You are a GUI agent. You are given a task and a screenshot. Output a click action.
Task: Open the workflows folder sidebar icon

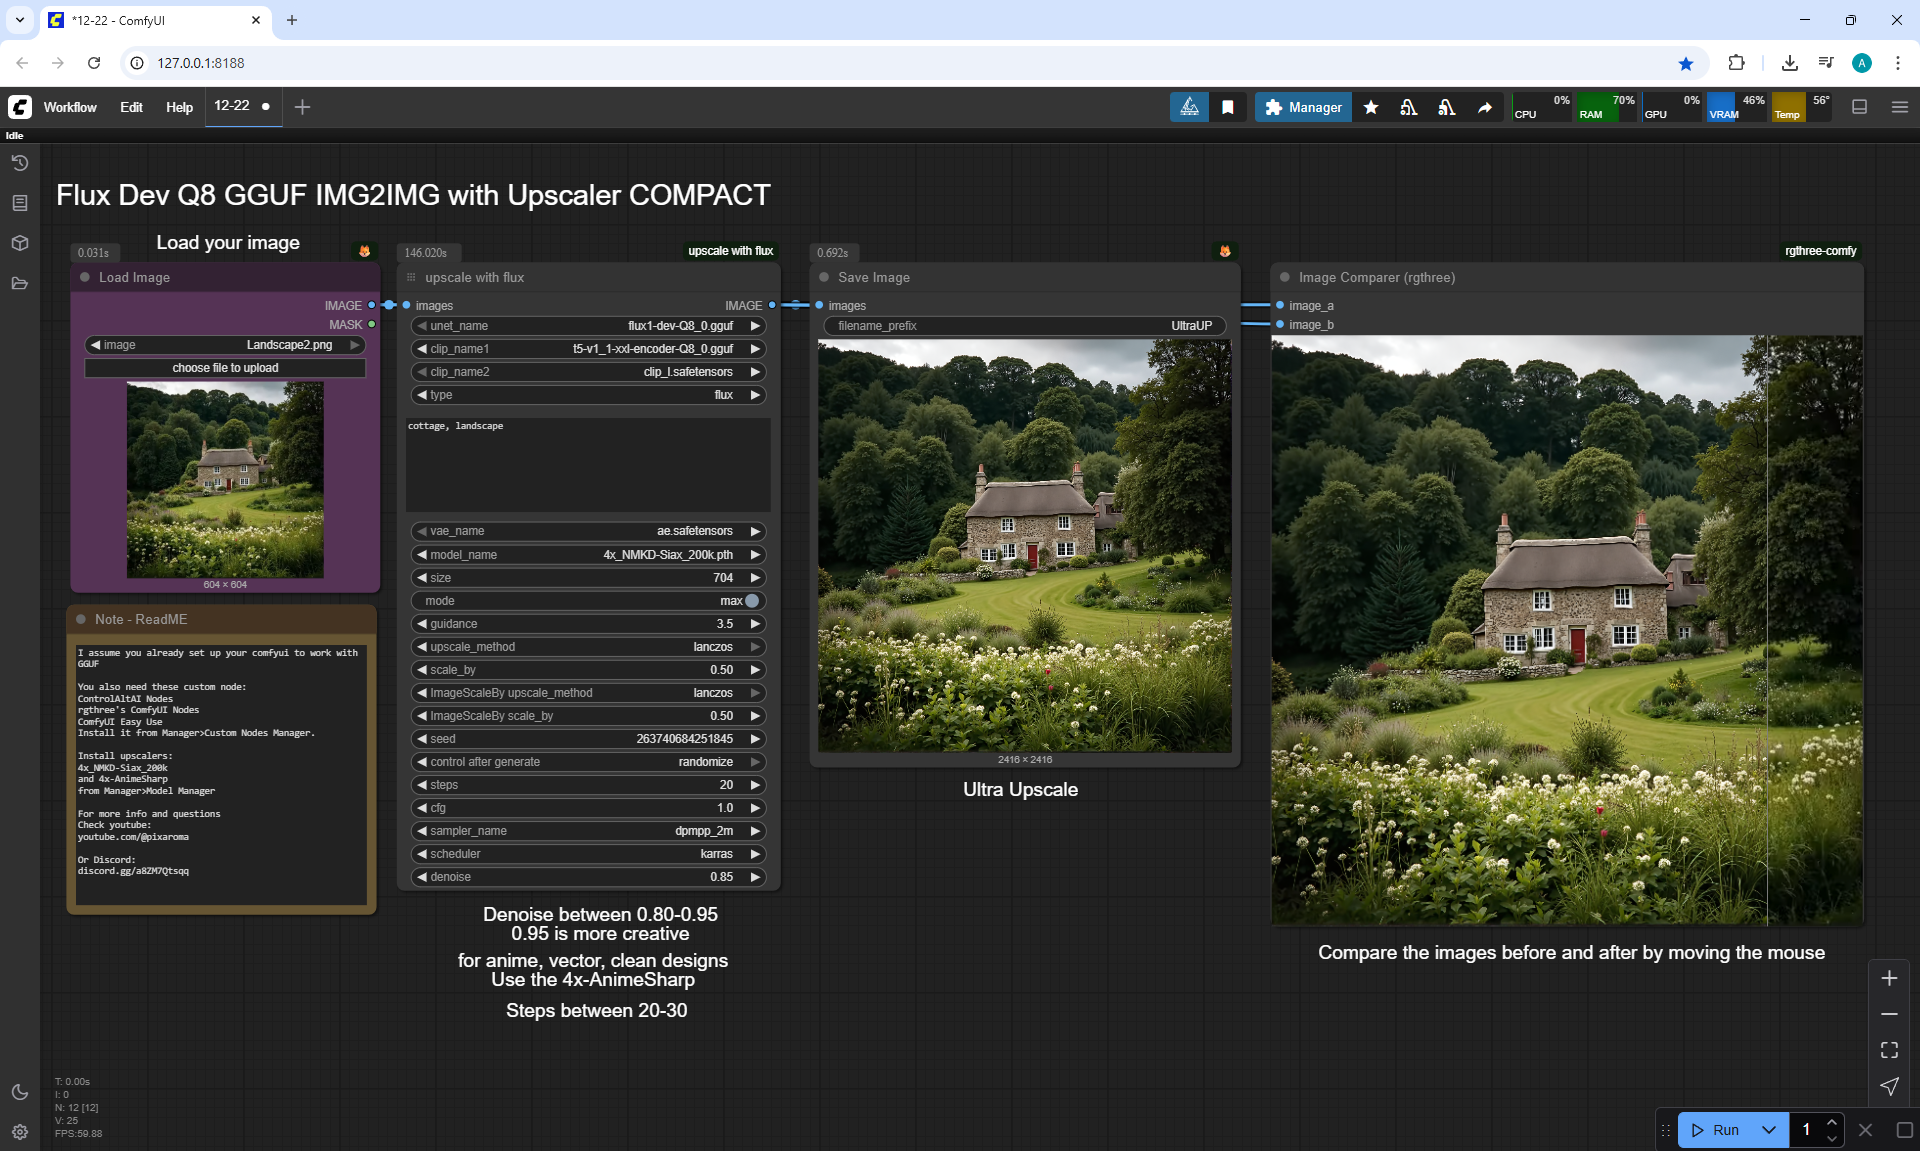coord(19,284)
